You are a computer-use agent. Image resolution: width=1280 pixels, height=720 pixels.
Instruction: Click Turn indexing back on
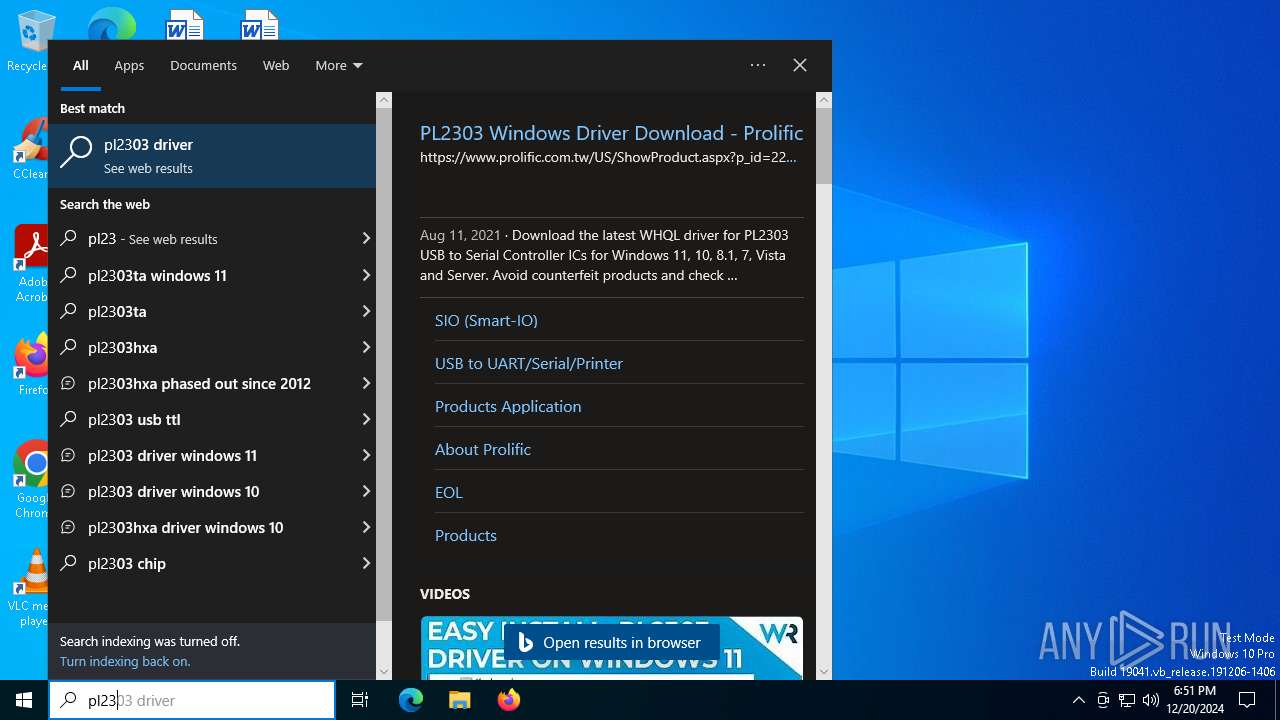[125, 661]
